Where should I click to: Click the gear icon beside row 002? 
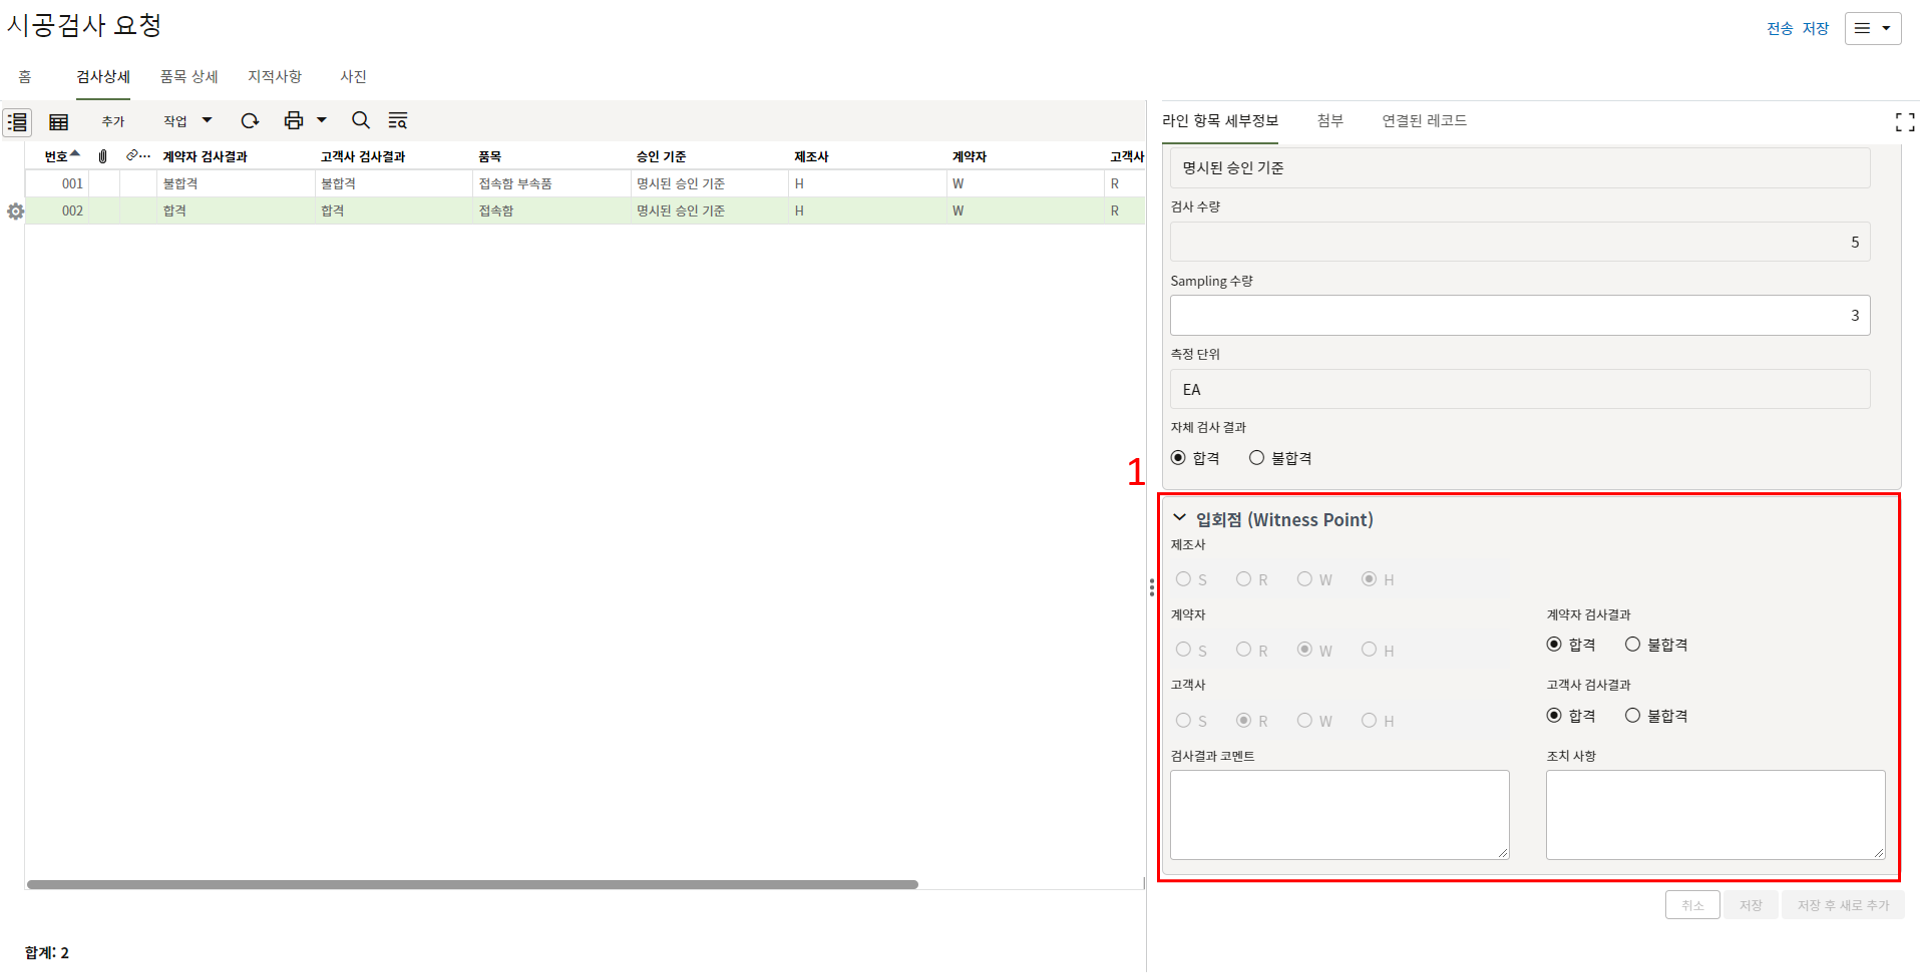coord(15,211)
